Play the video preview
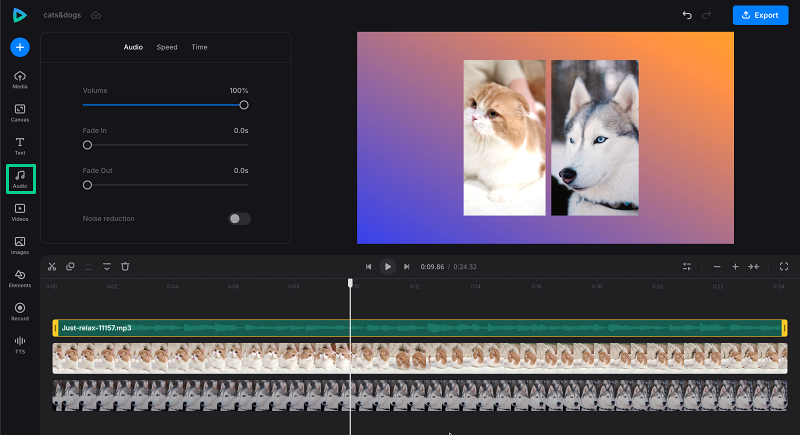Viewport: 800px width, 435px height. click(x=387, y=267)
